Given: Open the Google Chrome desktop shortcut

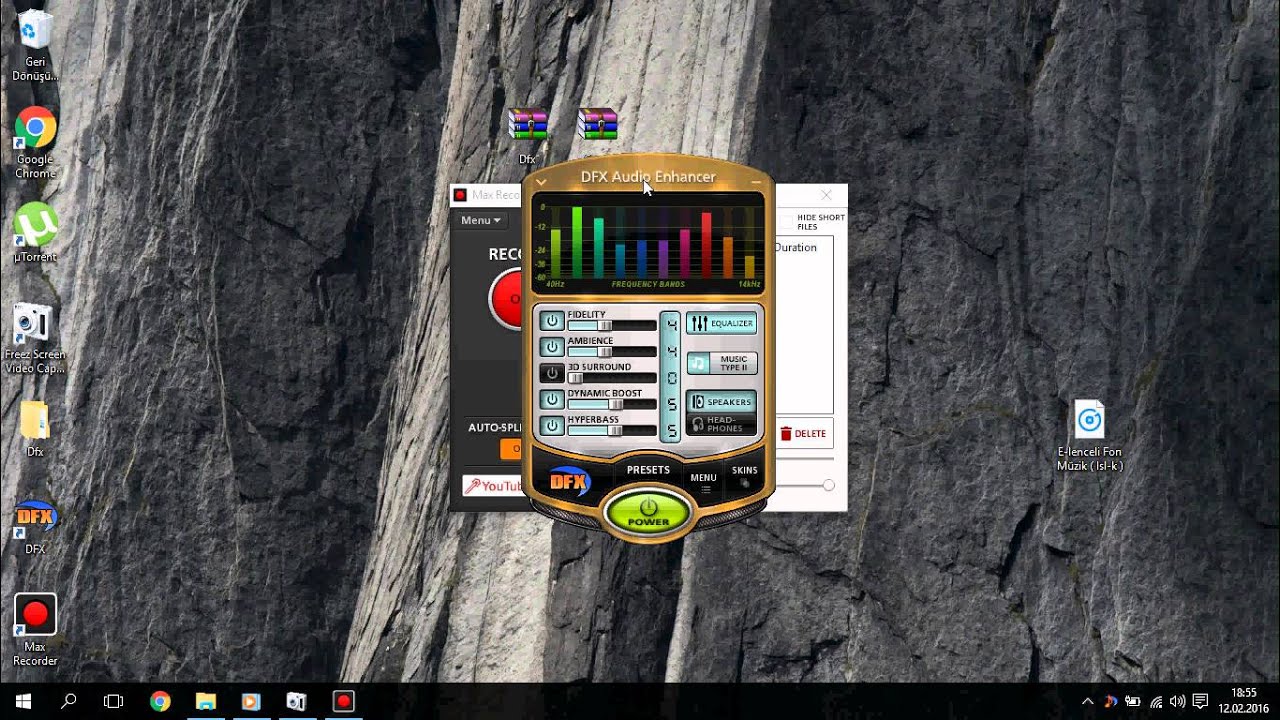Looking at the screenshot, I should [35, 143].
